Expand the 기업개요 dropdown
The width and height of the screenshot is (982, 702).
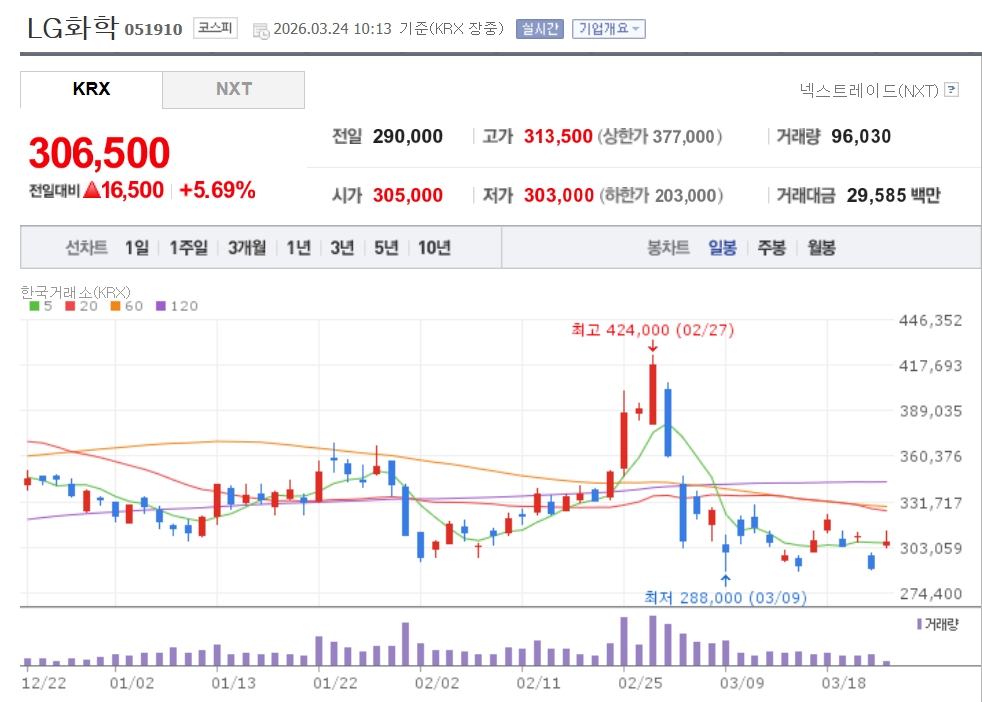[x=609, y=29]
